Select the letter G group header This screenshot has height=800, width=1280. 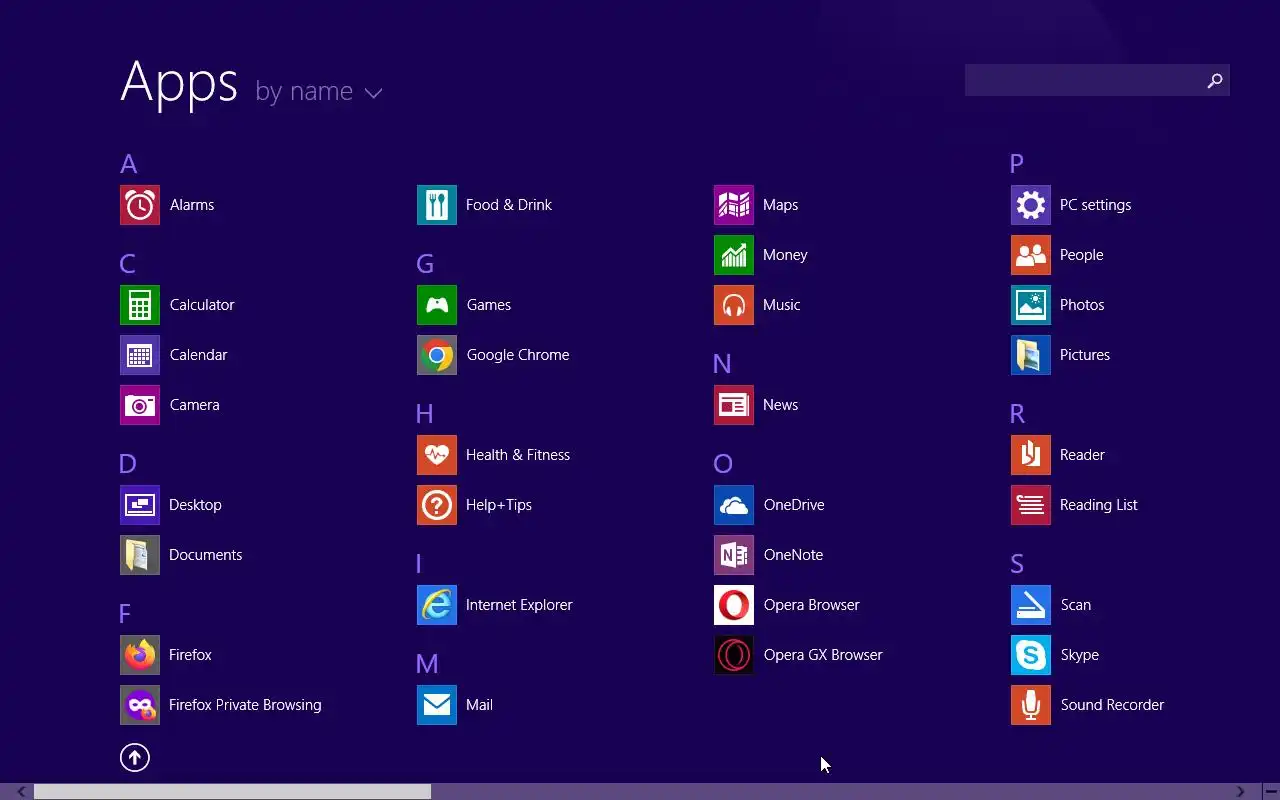pyautogui.click(x=425, y=264)
